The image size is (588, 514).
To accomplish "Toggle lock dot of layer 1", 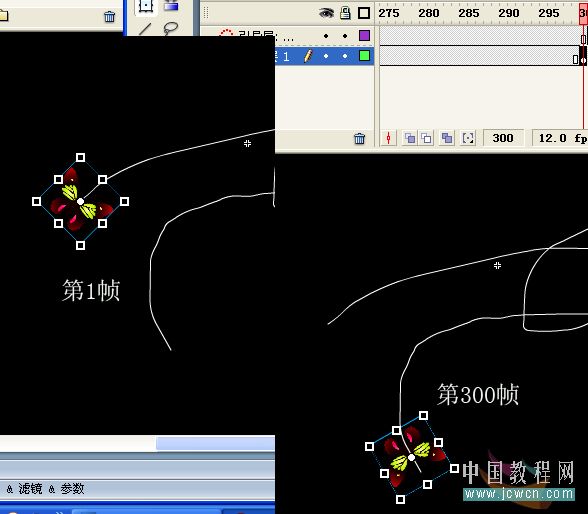I will pos(345,56).
